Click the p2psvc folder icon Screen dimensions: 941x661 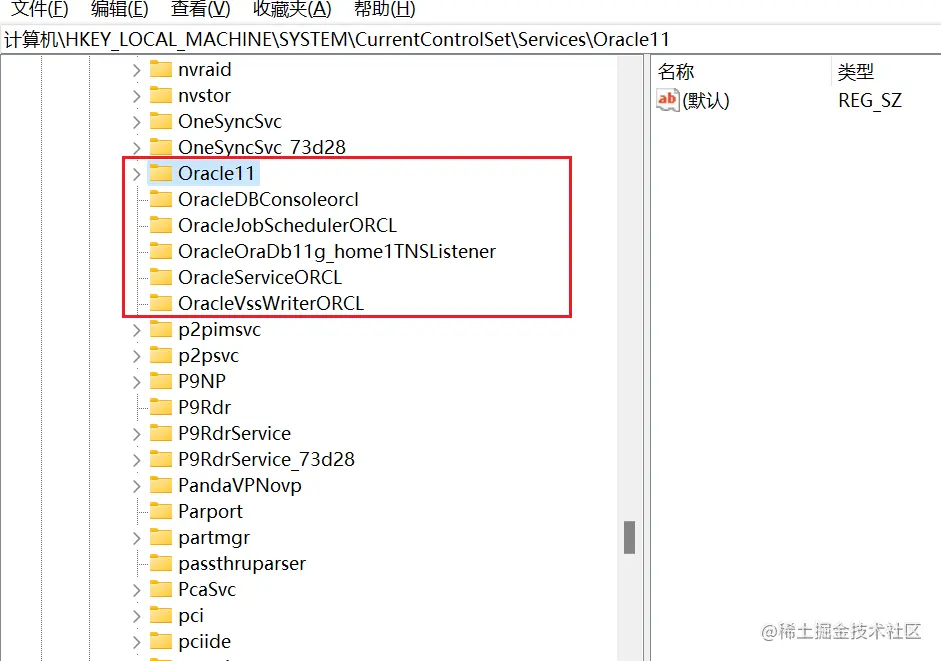pos(160,355)
